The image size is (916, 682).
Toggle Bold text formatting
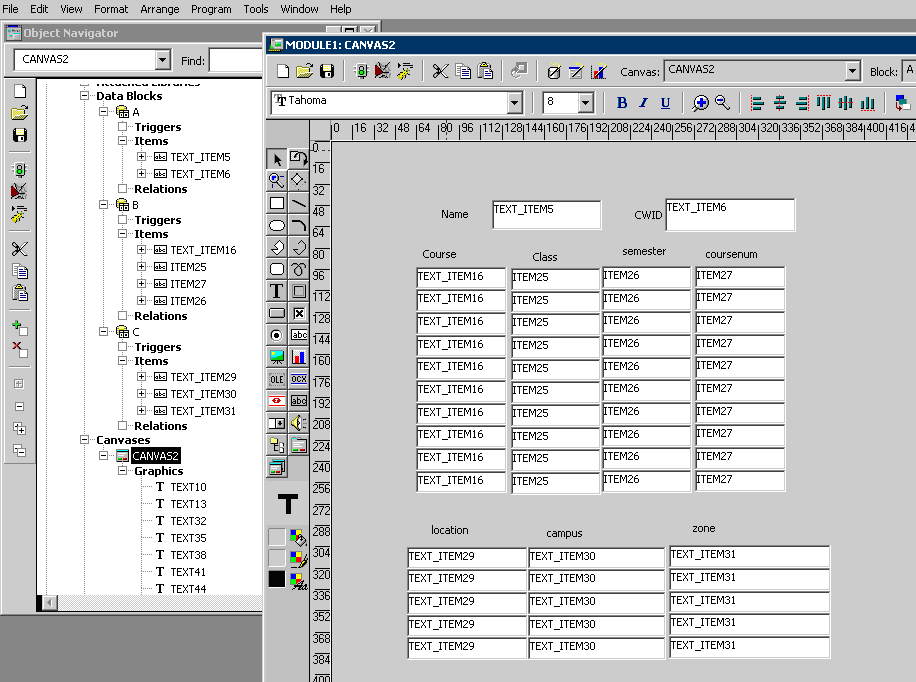(622, 103)
